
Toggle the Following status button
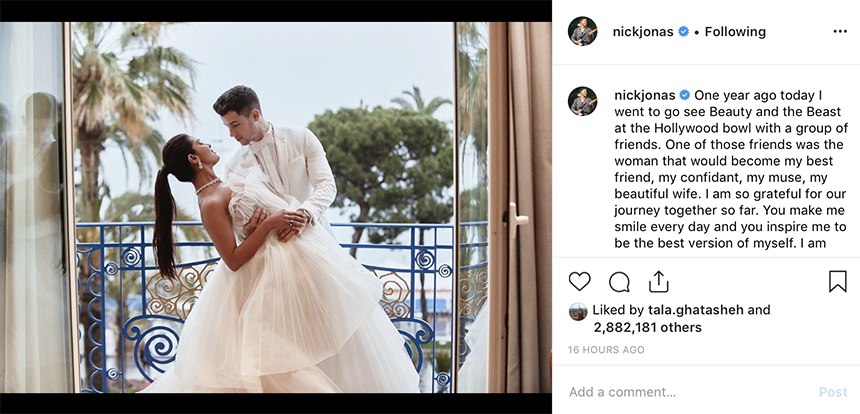click(x=735, y=32)
